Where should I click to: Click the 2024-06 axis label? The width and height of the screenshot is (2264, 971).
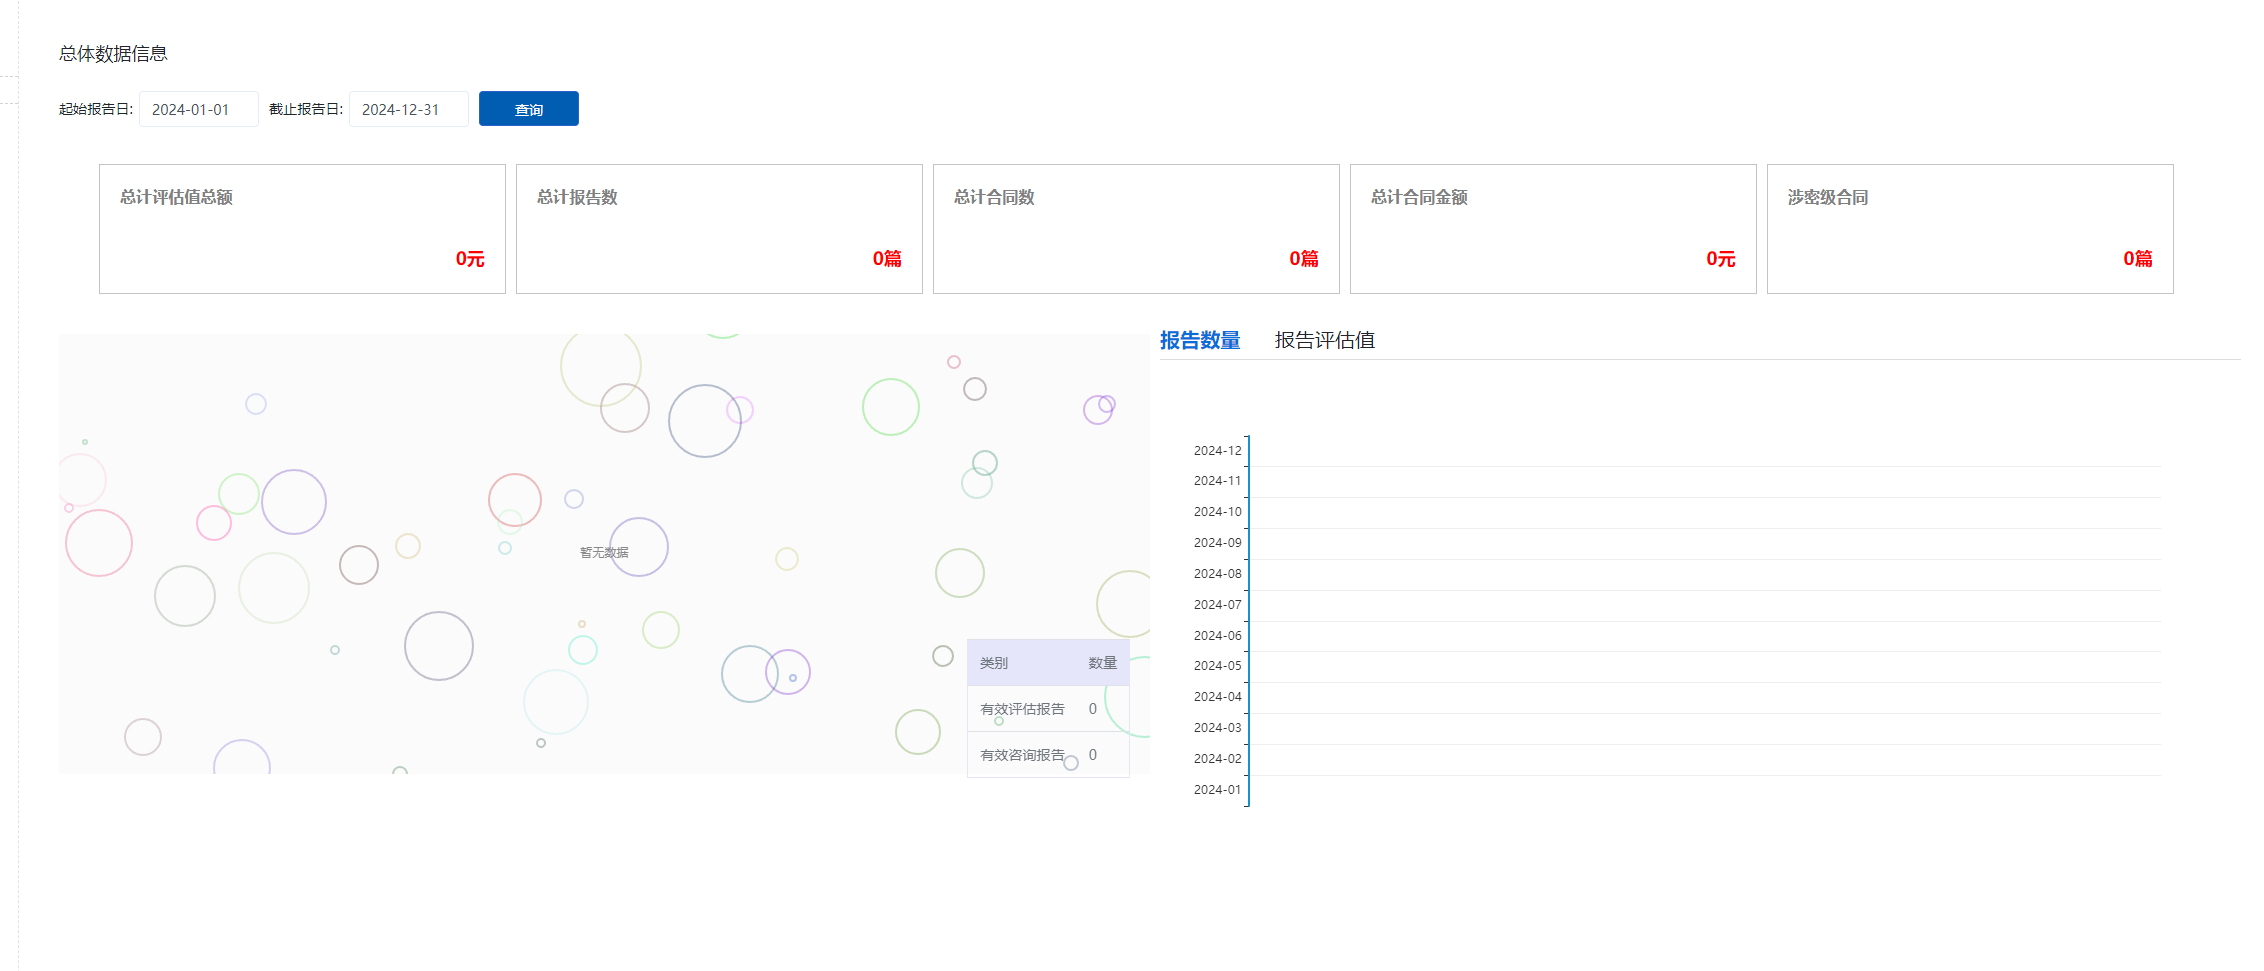pos(1217,636)
